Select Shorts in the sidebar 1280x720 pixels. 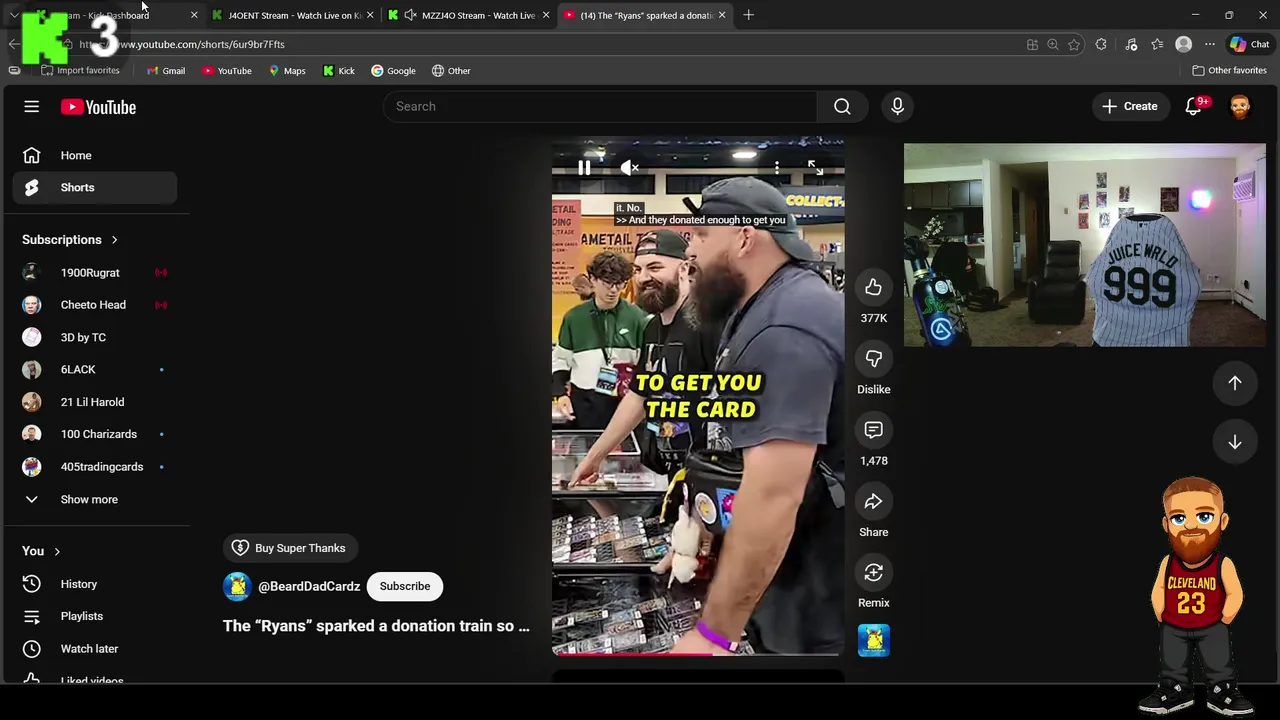(x=95, y=187)
